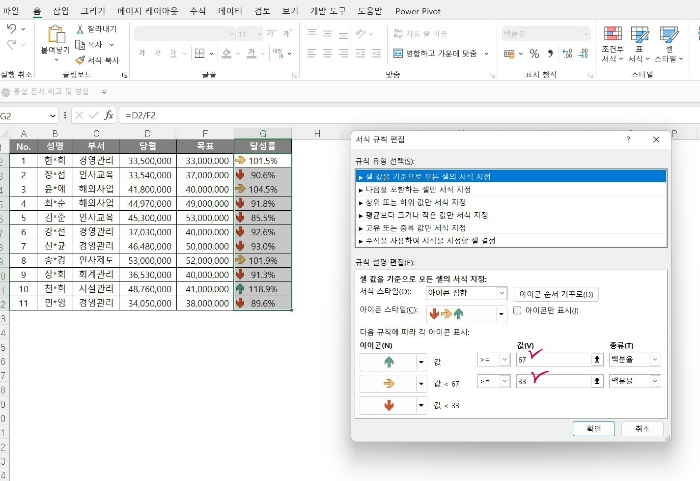Click the Comma Style icon
Viewport: 700px width, 481px height.
(x=550, y=54)
